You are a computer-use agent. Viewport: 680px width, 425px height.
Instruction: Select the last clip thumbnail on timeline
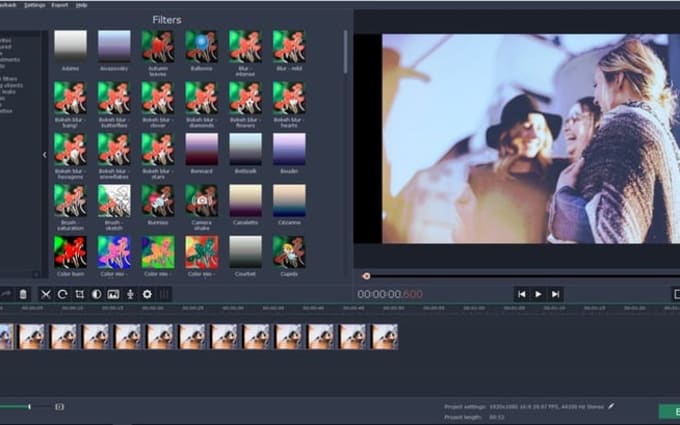[x=384, y=337]
